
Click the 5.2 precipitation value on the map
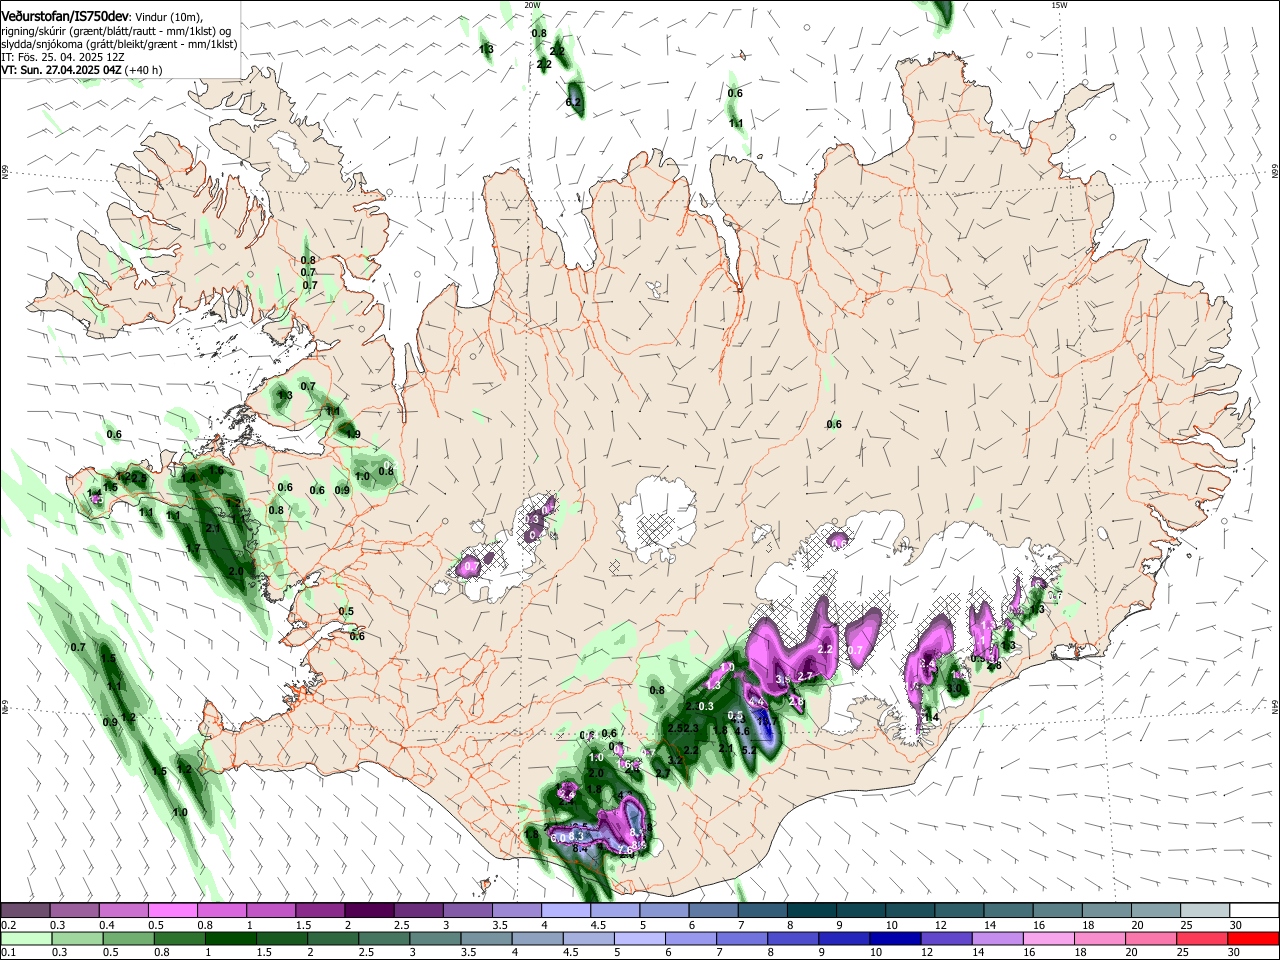(748, 749)
